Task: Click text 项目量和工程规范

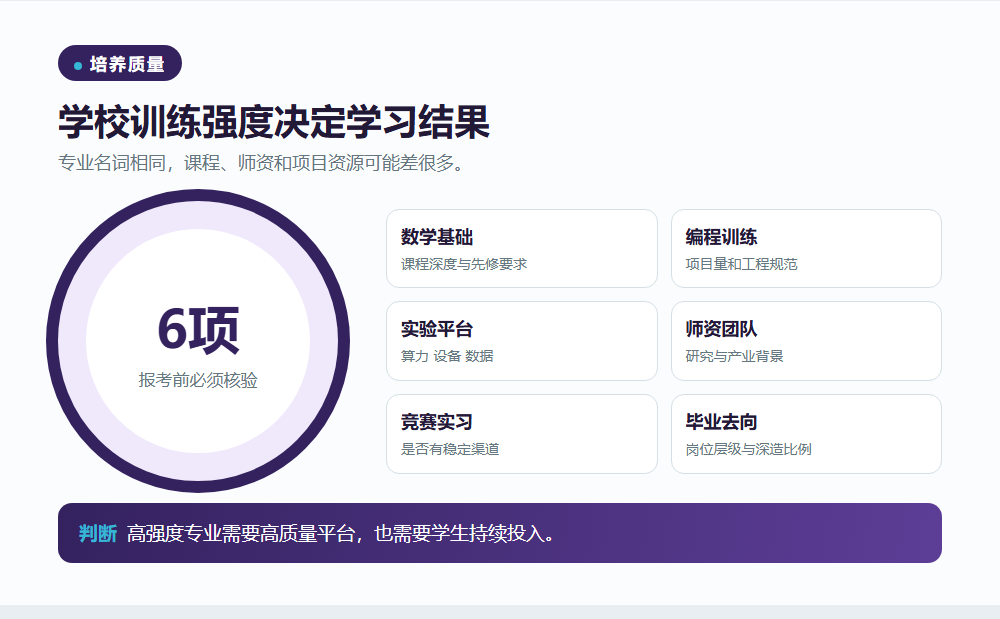Action: [x=742, y=264]
